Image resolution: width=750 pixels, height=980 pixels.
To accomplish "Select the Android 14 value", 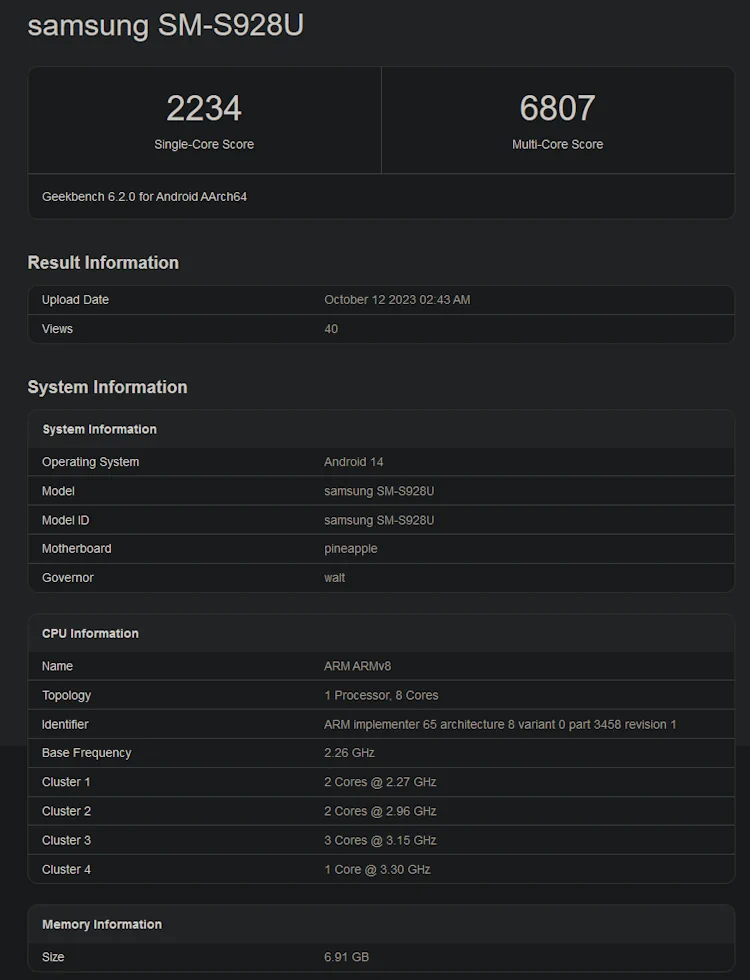I will point(354,462).
